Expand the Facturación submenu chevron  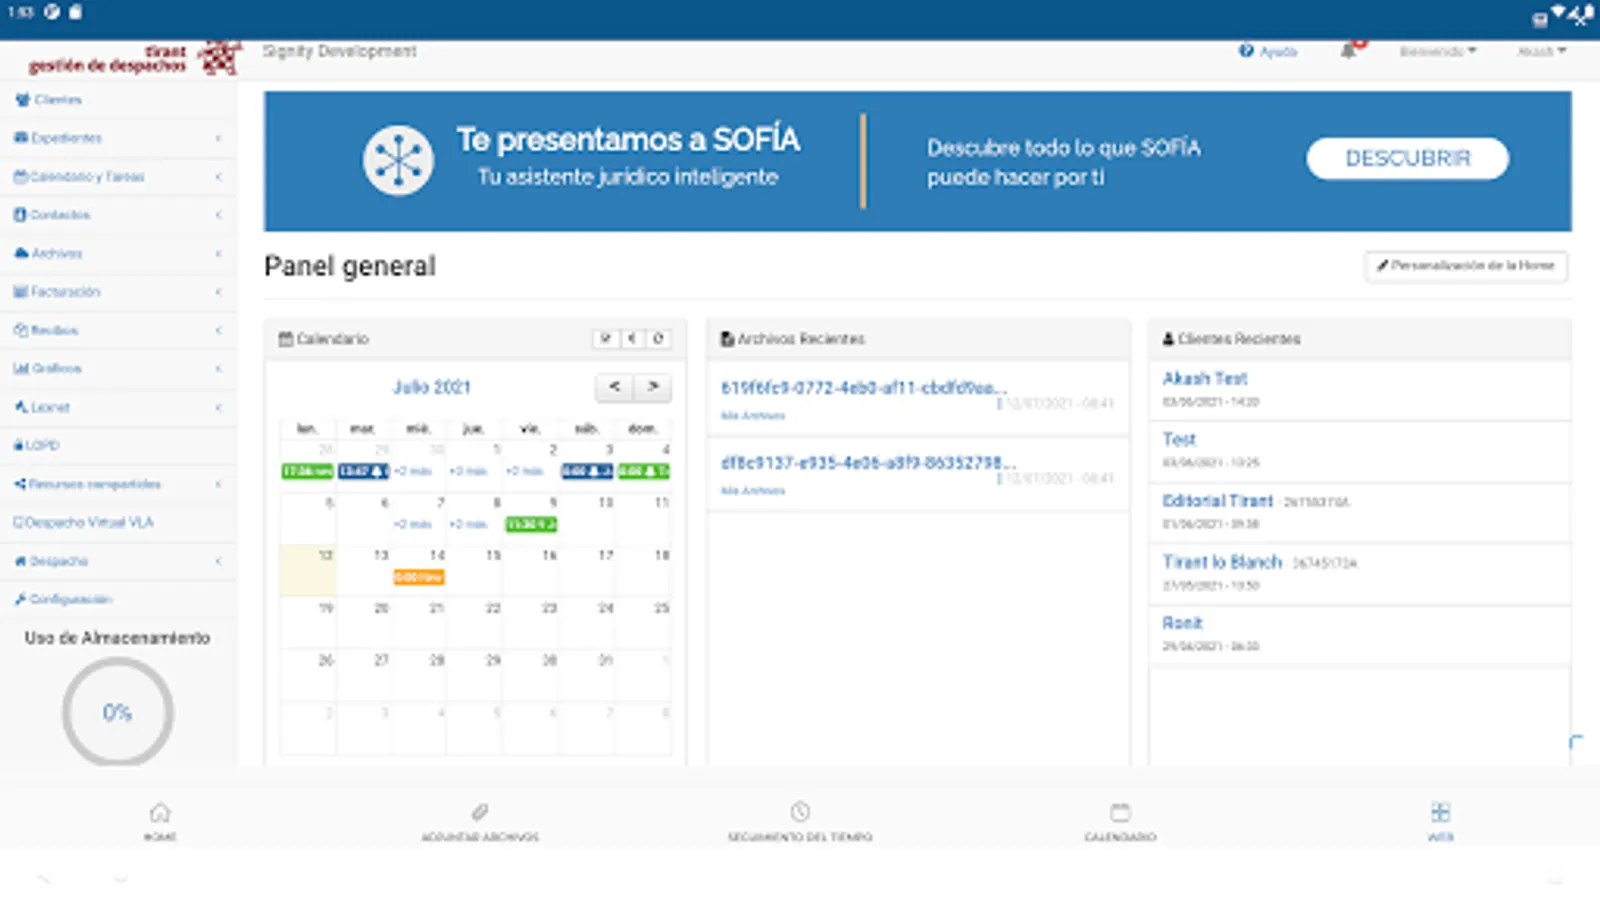tap(218, 292)
